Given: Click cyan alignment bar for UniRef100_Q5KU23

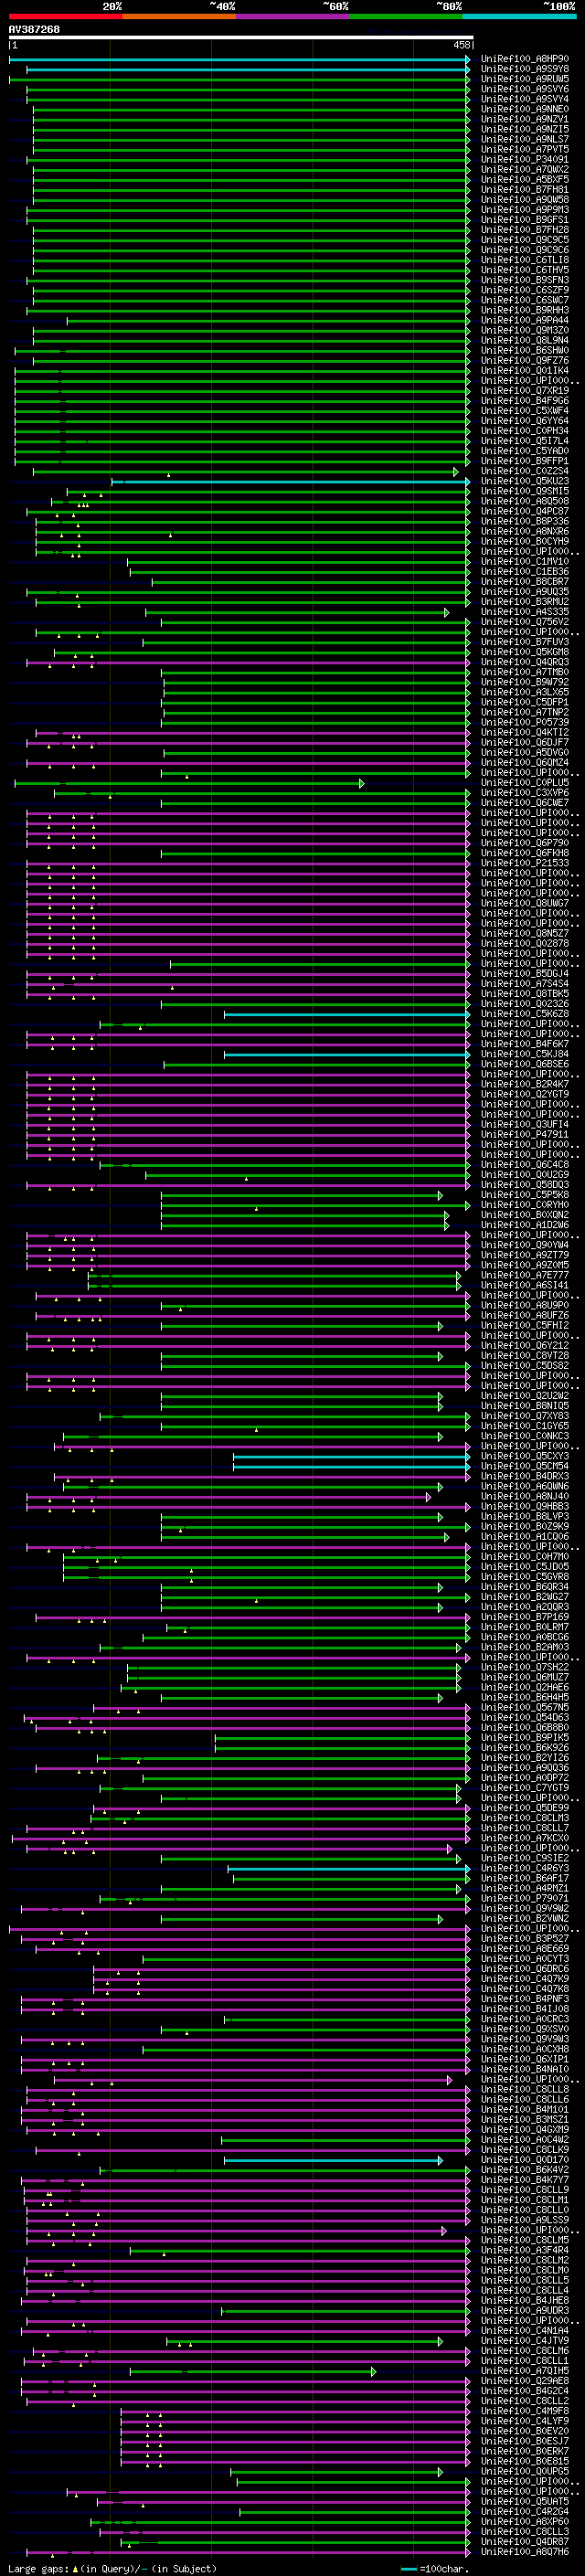Looking at the screenshot, I should pos(291,481).
